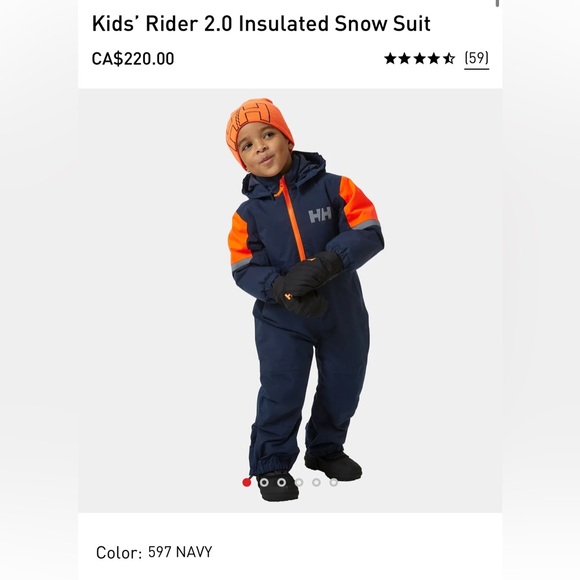The width and height of the screenshot is (580, 580).
Task: Go to the second image carousel dot
Action: [x=264, y=482]
